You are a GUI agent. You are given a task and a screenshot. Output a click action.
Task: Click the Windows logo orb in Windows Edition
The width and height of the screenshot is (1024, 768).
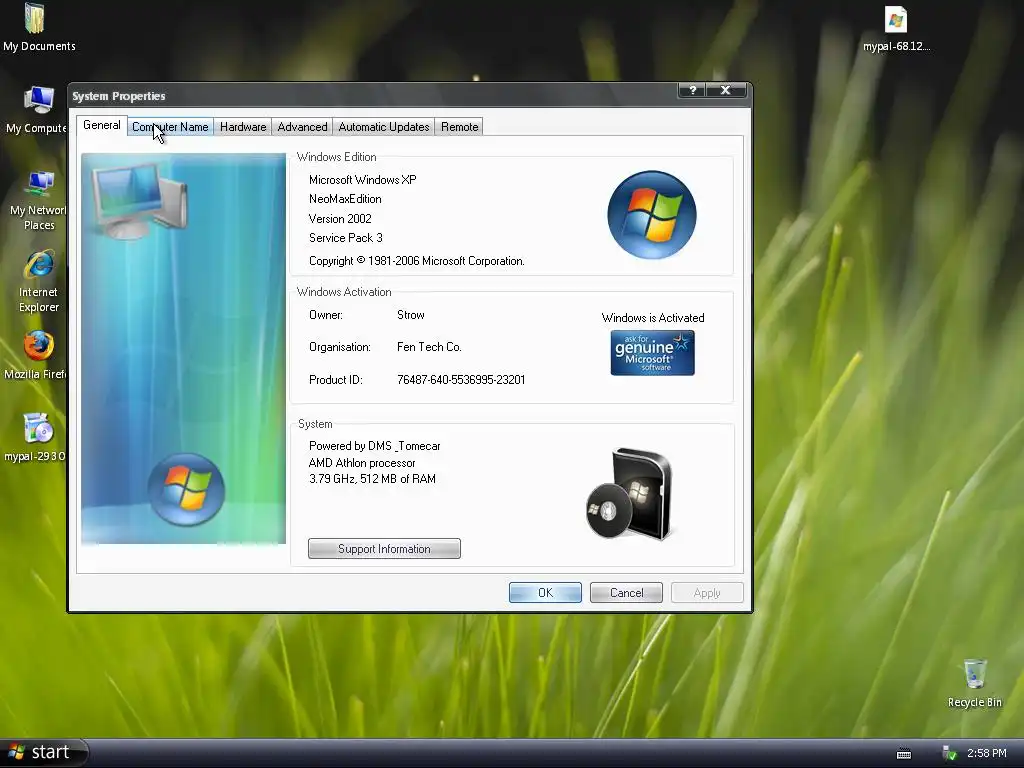click(652, 215)
